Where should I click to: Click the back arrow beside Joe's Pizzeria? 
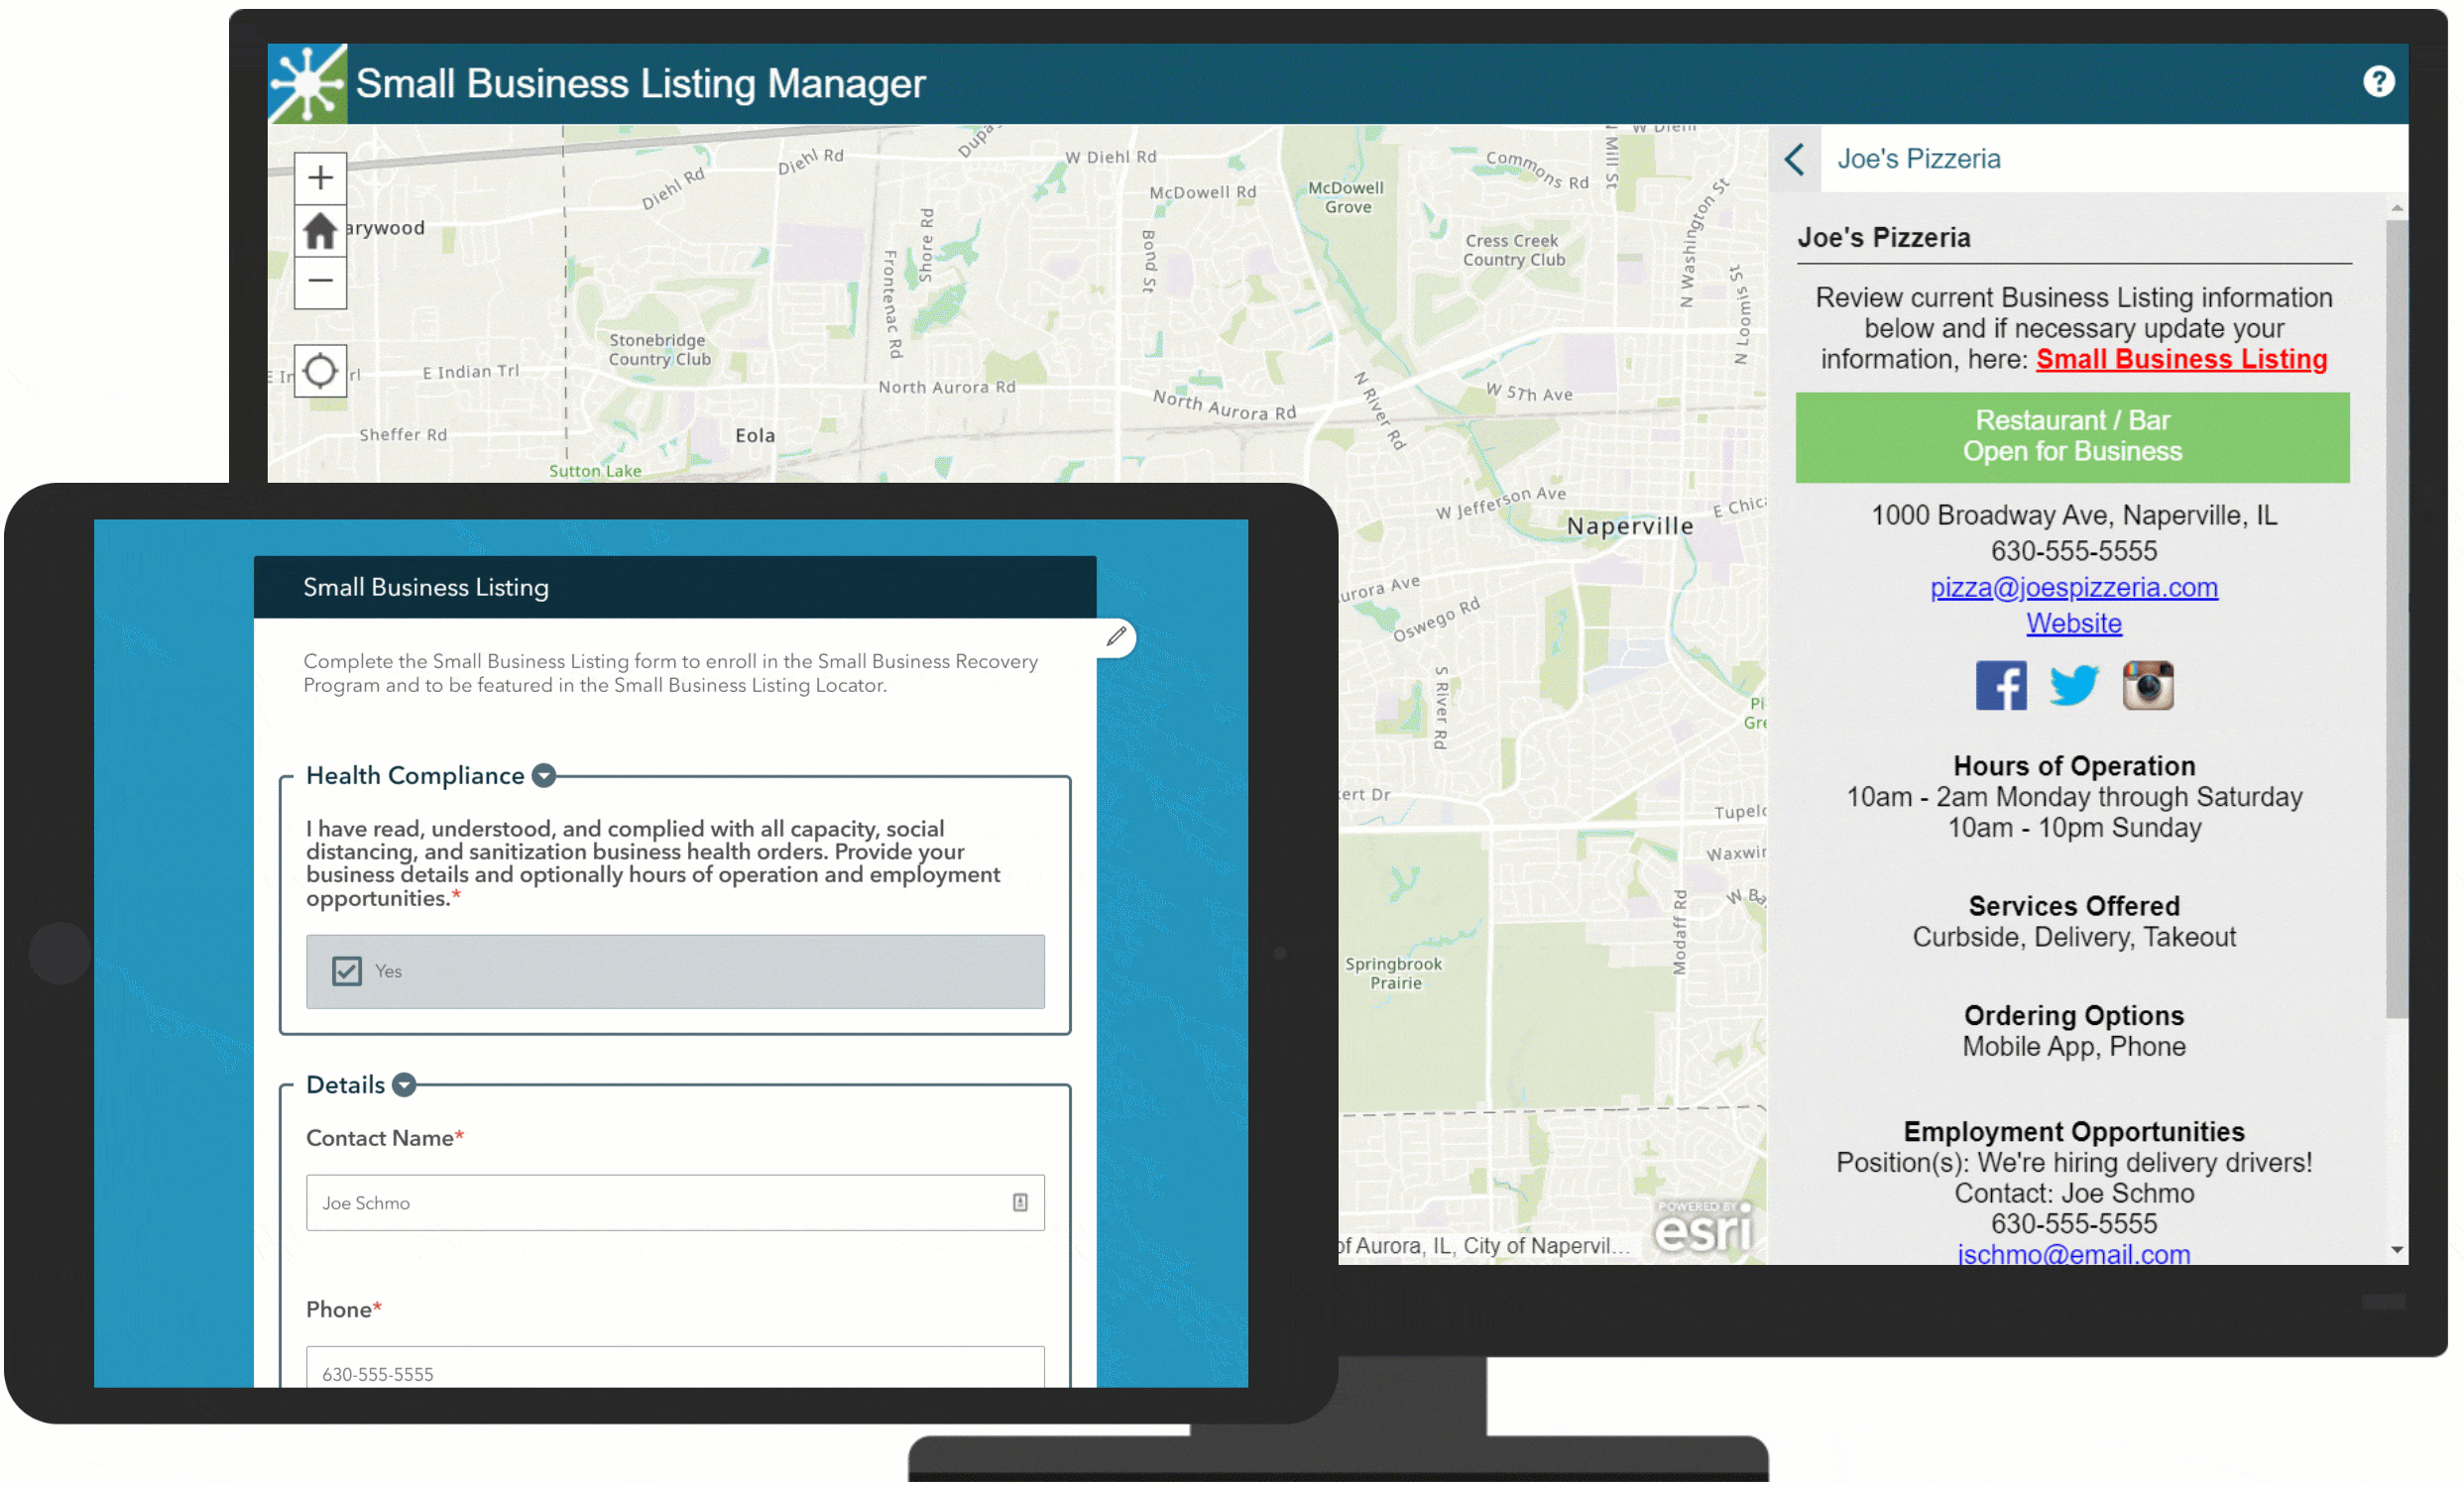pyautogui.click(x=1795, y=159)
